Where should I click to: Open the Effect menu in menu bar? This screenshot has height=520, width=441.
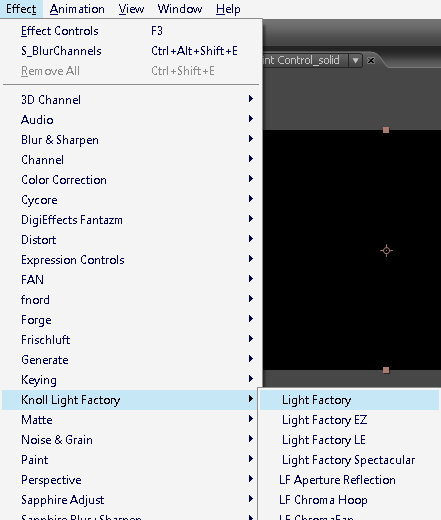tap(21, 9)
